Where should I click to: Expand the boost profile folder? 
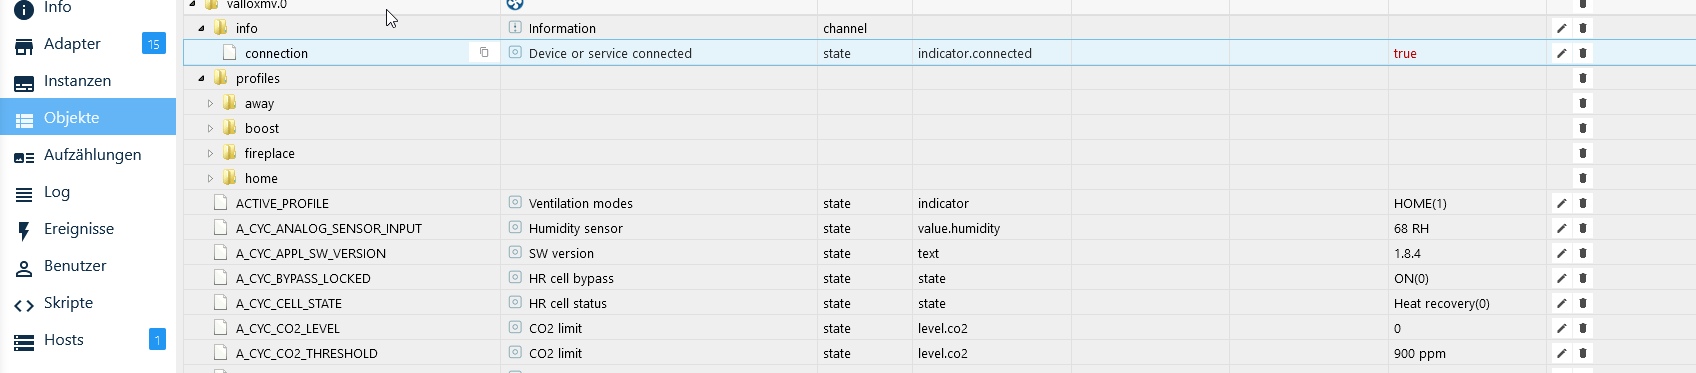pyautogui.click(x=210, y=128)
